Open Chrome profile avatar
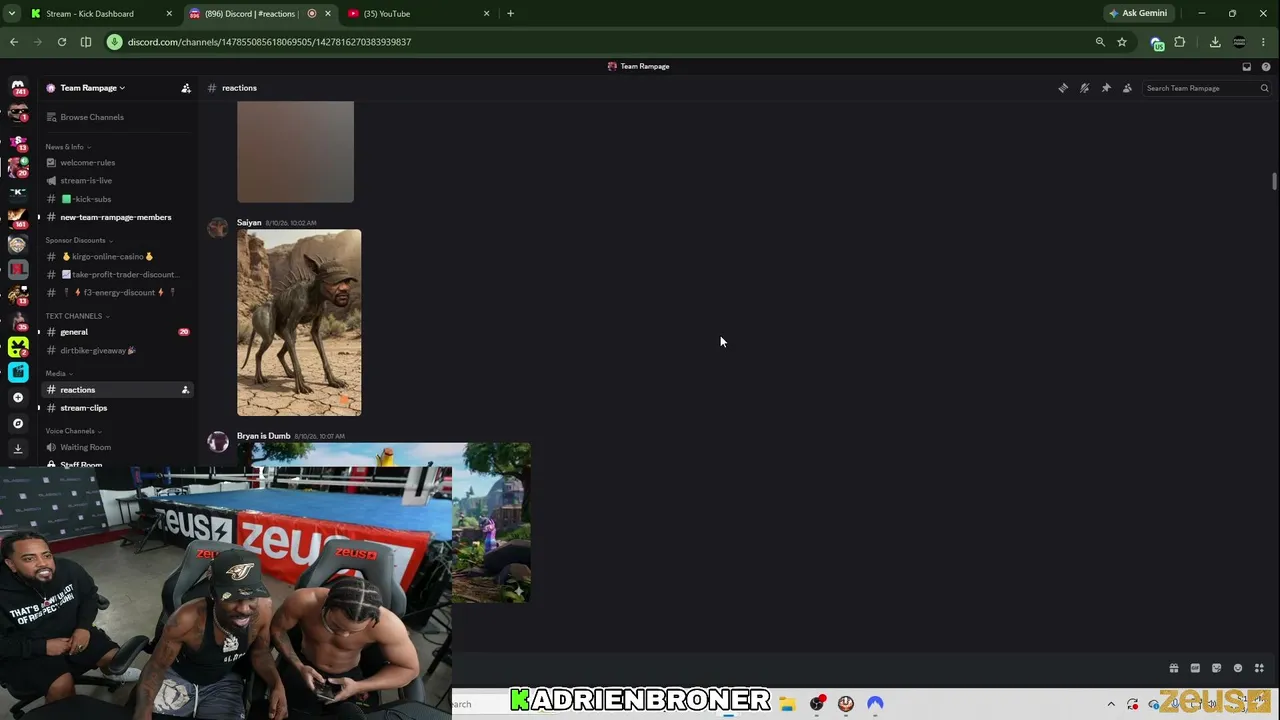 tap(1240, 42)
